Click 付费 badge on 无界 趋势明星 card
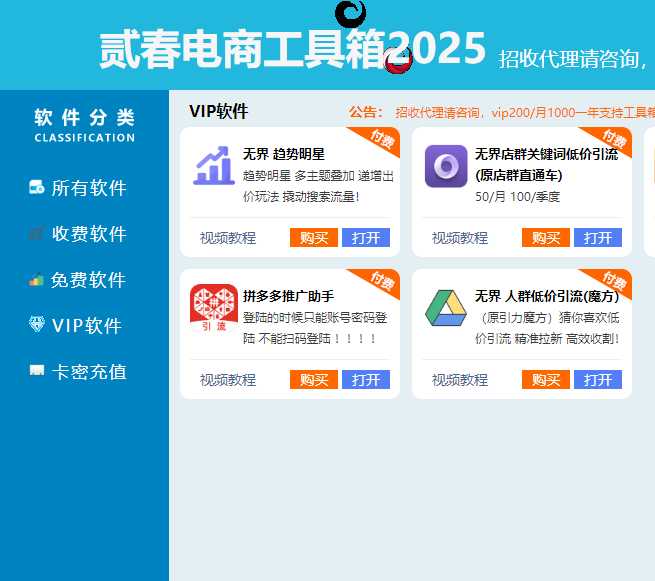Screen dimensions: 655x581 point(382,140)
